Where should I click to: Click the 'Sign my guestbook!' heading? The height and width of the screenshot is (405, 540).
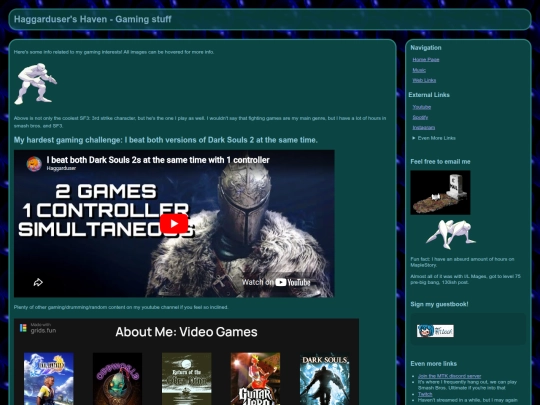[x=439, y=304]
